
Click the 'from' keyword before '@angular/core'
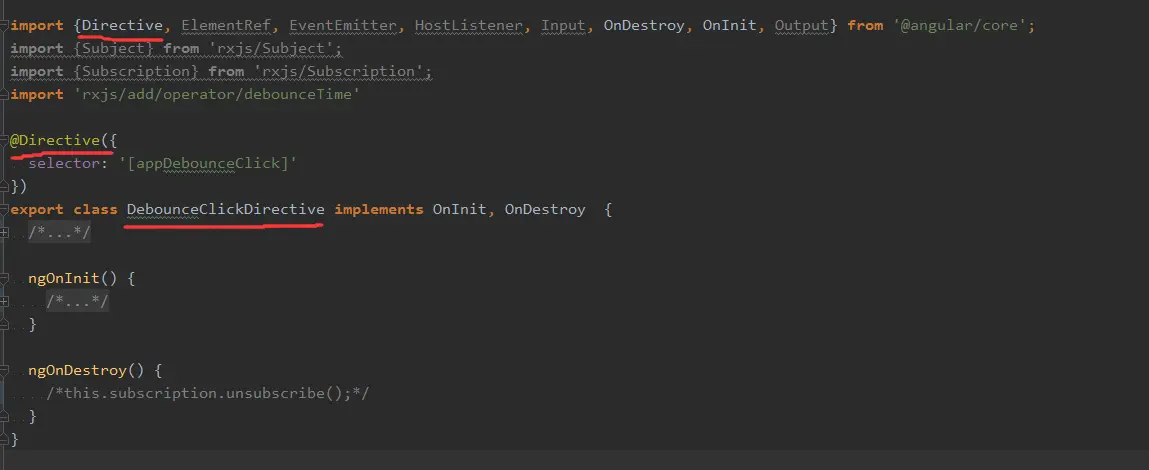click(865, 26)
